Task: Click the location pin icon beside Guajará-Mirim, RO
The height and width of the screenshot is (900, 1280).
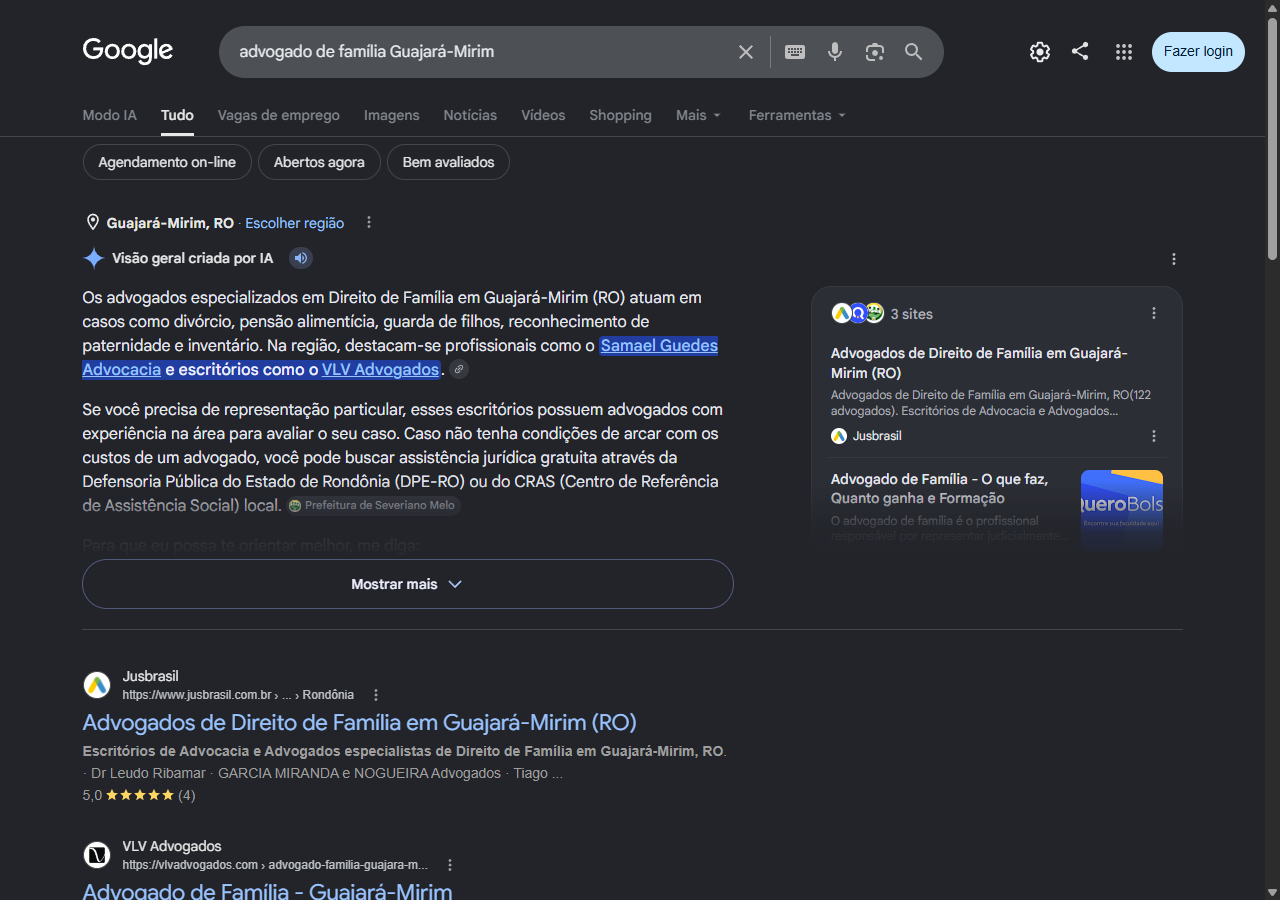Action: 93,223
